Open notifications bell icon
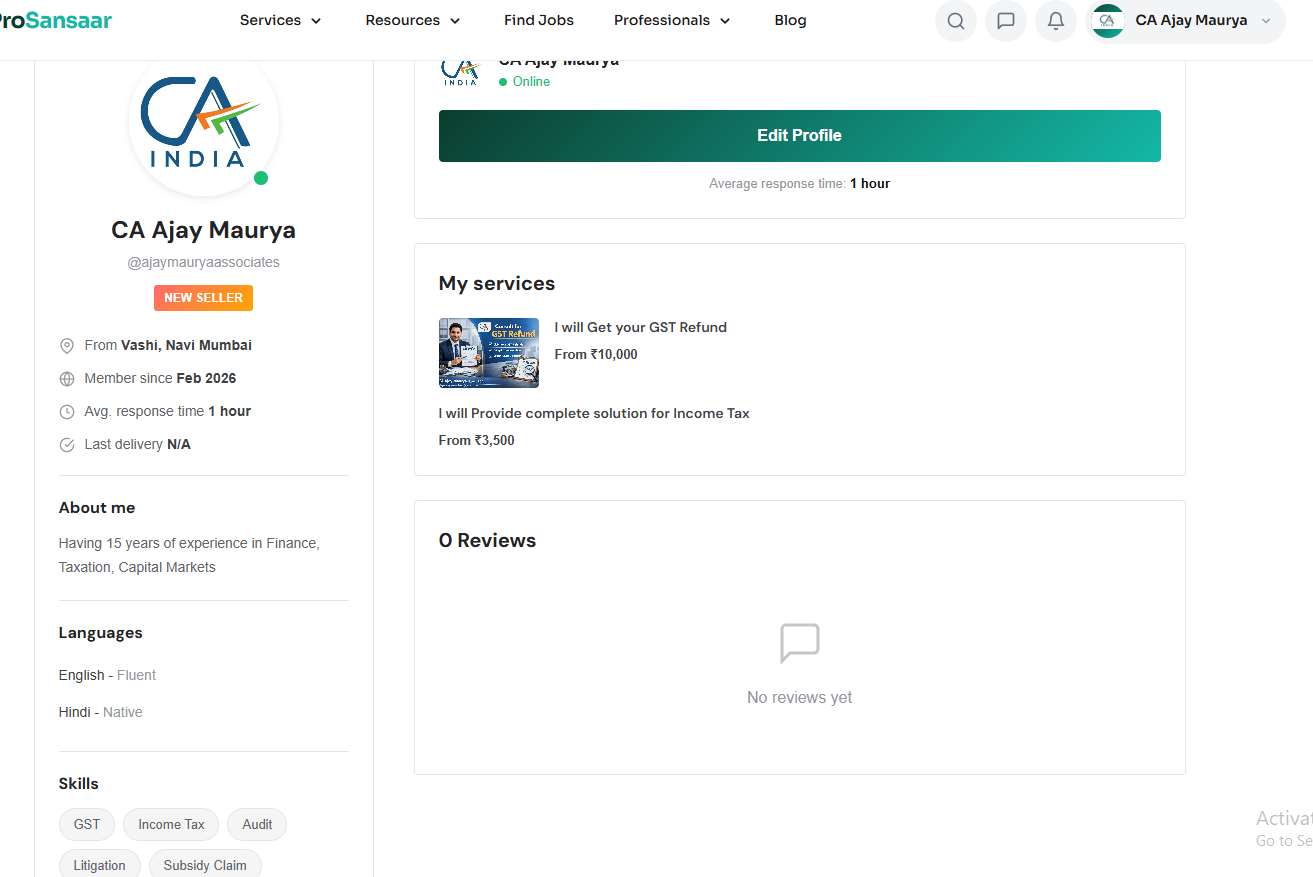 coord(1056,21)
